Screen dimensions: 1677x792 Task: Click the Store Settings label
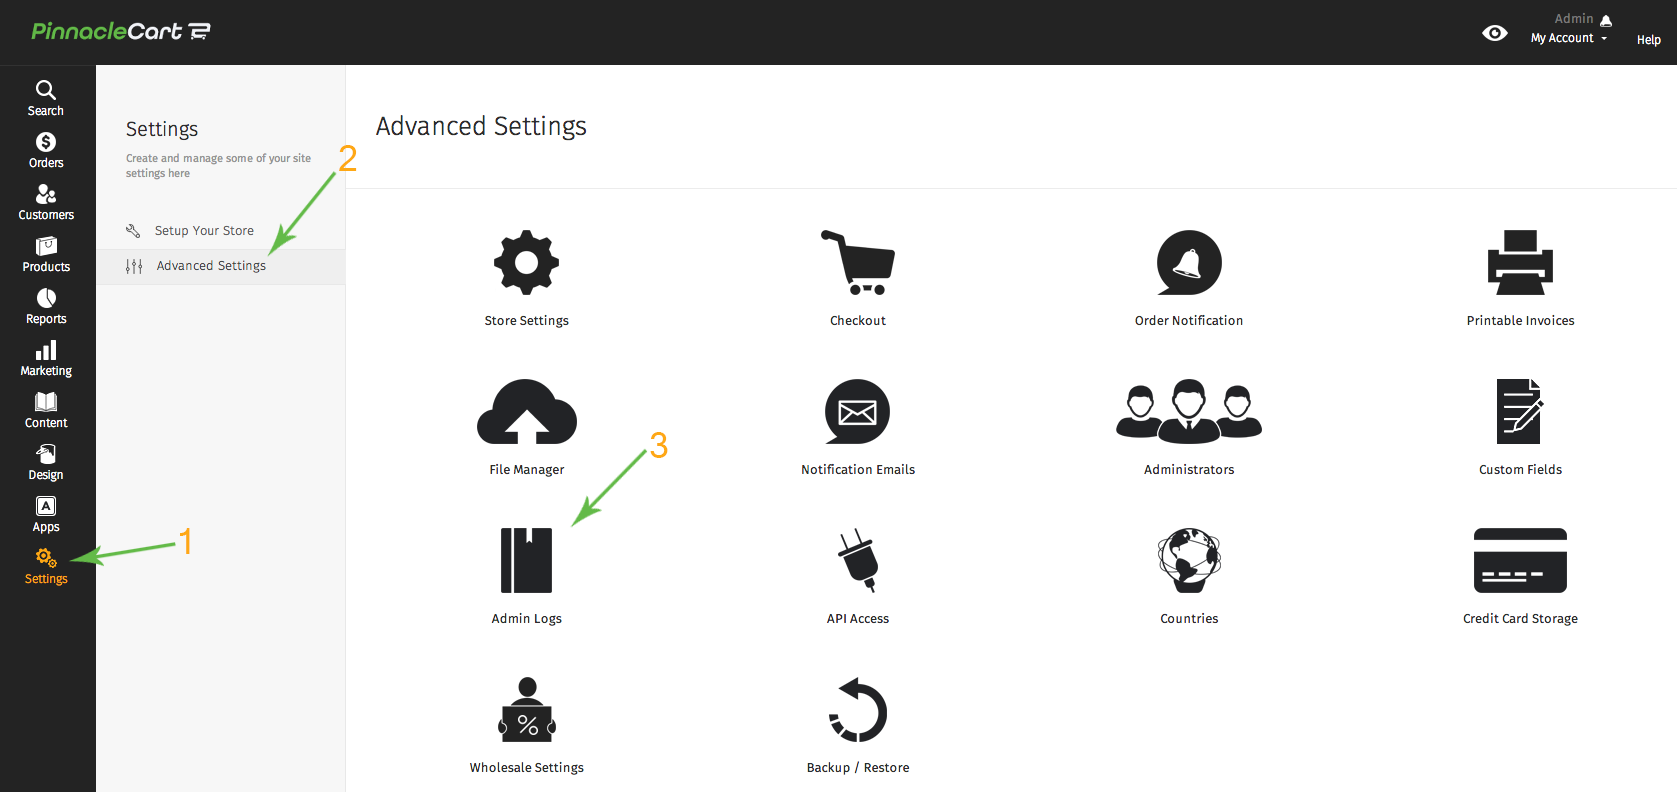(x=526, y=321)
